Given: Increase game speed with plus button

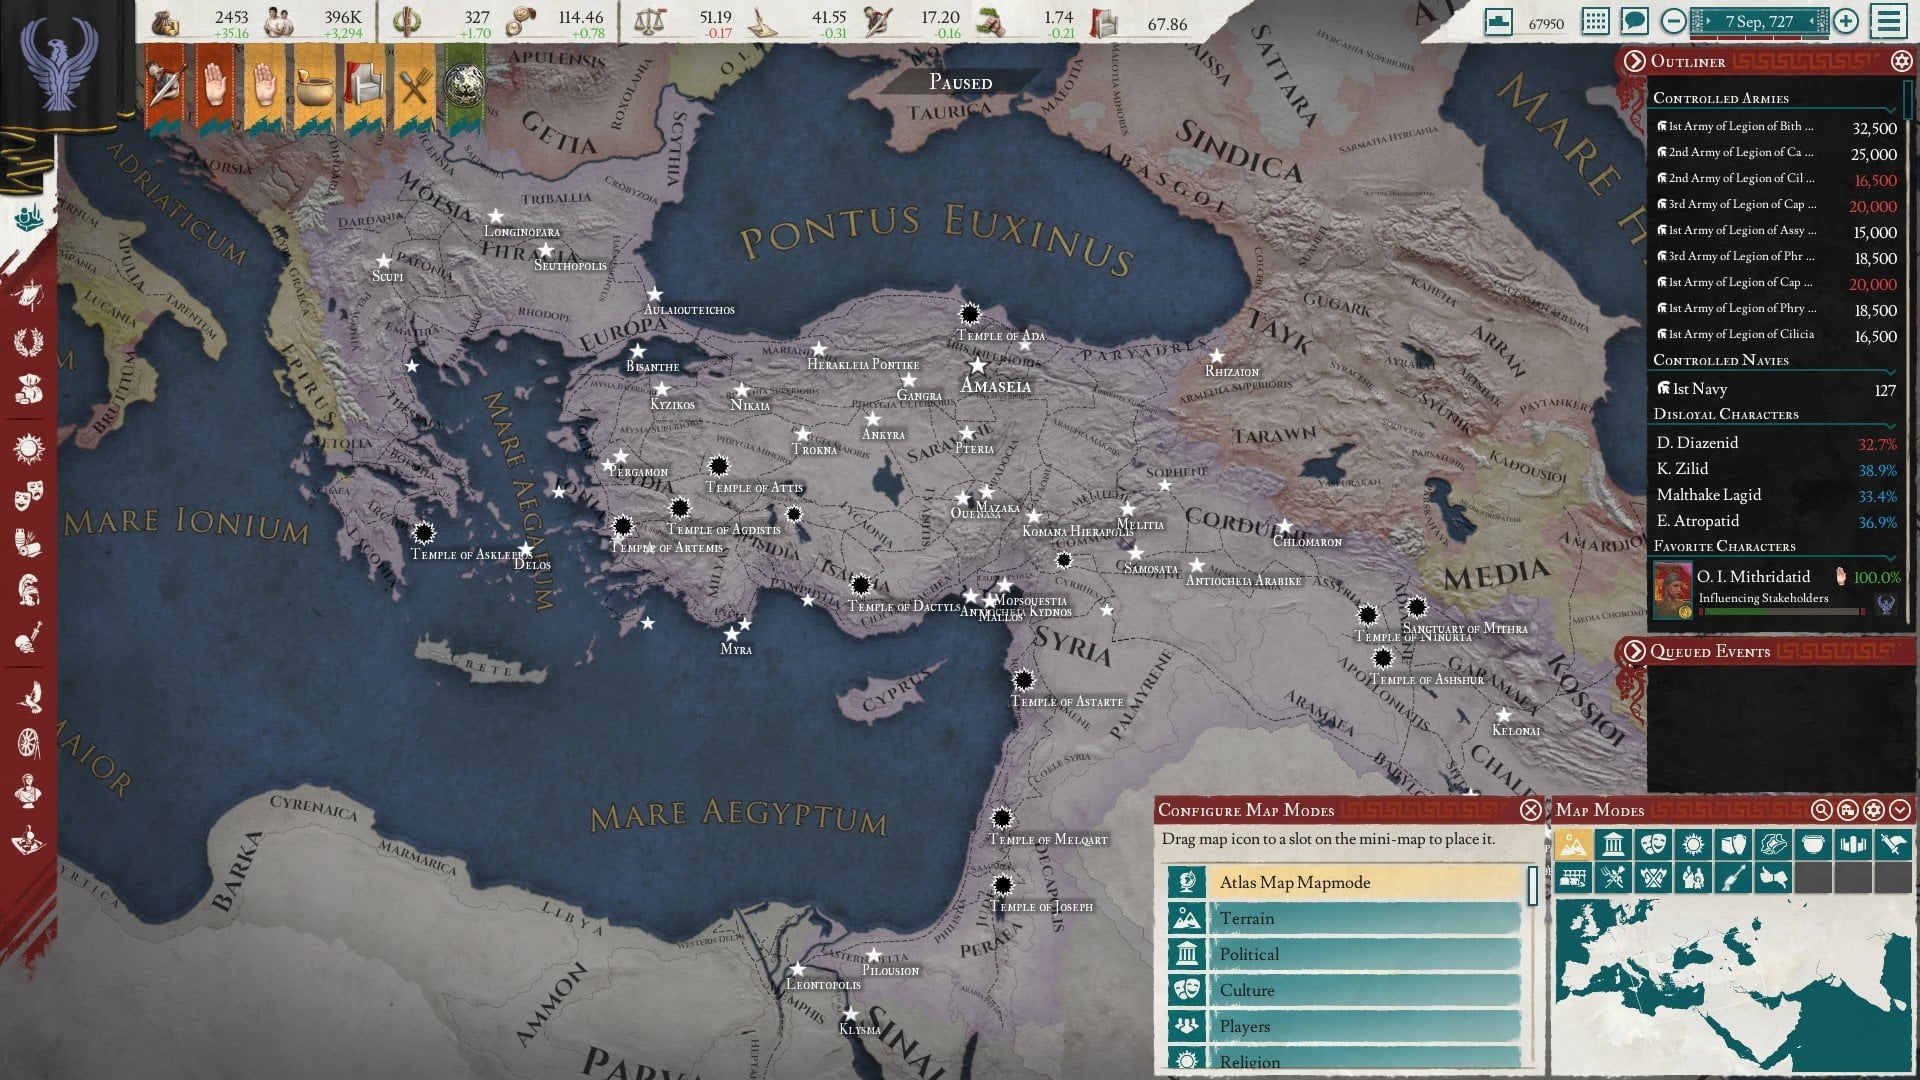Looking at the screenshot, I should (x=1846, y=21).
